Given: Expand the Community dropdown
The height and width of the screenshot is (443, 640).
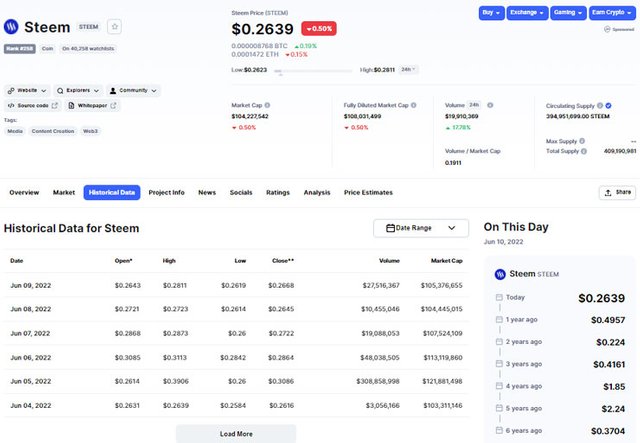Looking at the screenshot, I should tap(133, 90).
